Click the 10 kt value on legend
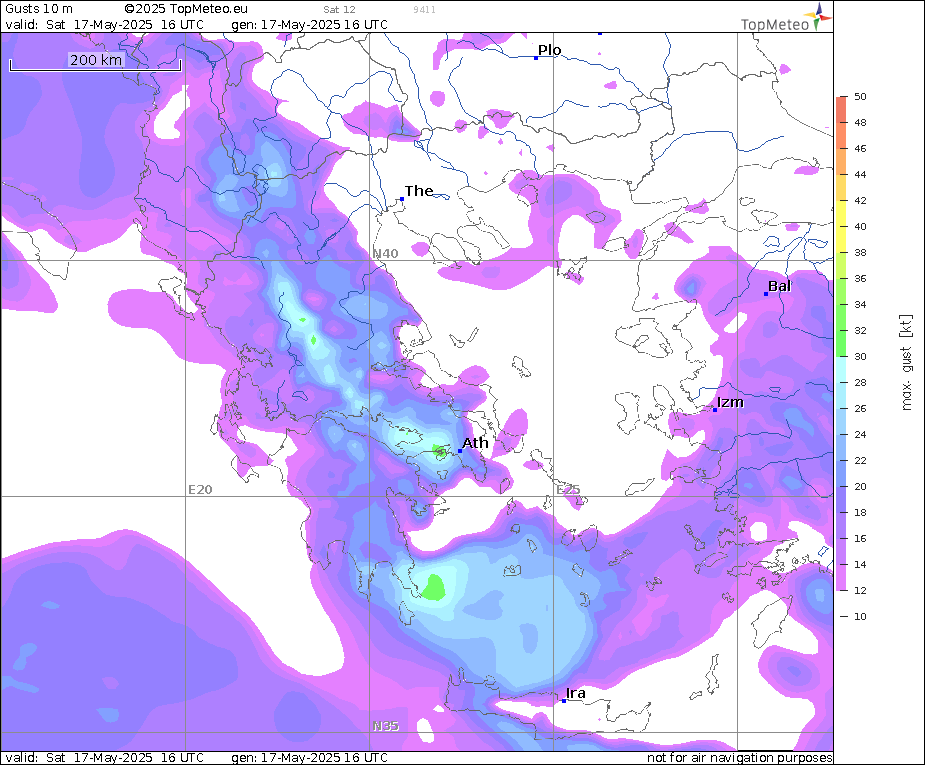925x765 pixels. [860, 616]
